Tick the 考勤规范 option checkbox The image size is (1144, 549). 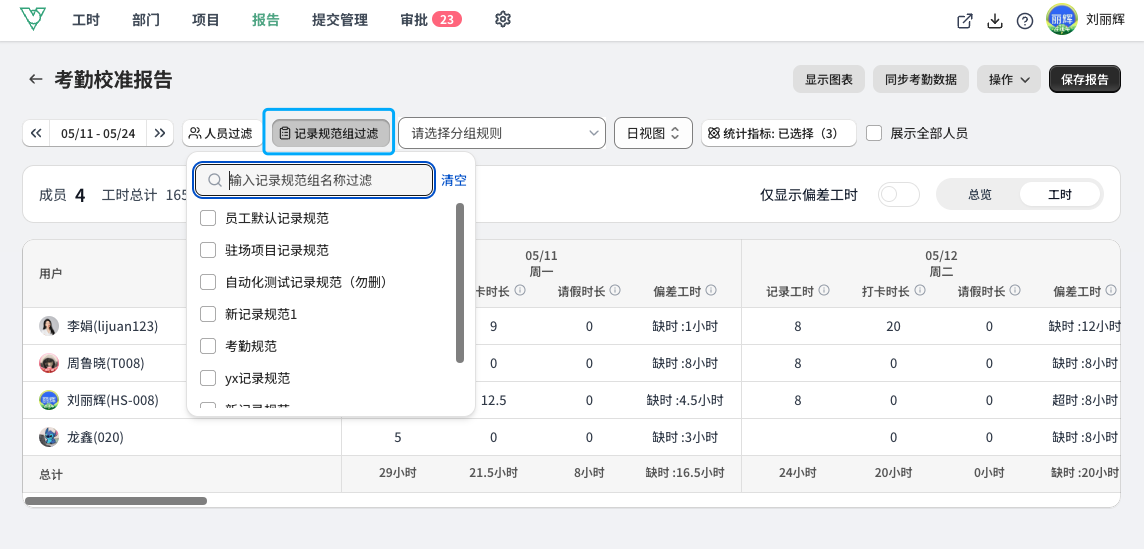point(208,345)
